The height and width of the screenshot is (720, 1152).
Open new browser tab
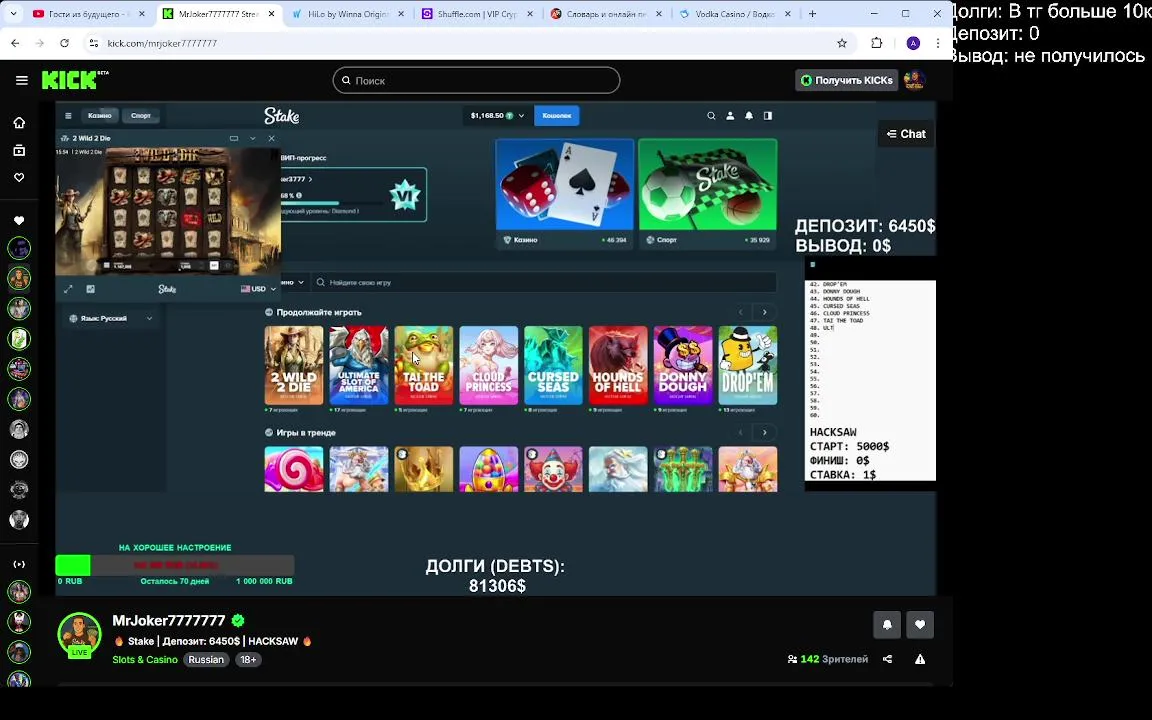pyautogui.click(x=813, y=14)
